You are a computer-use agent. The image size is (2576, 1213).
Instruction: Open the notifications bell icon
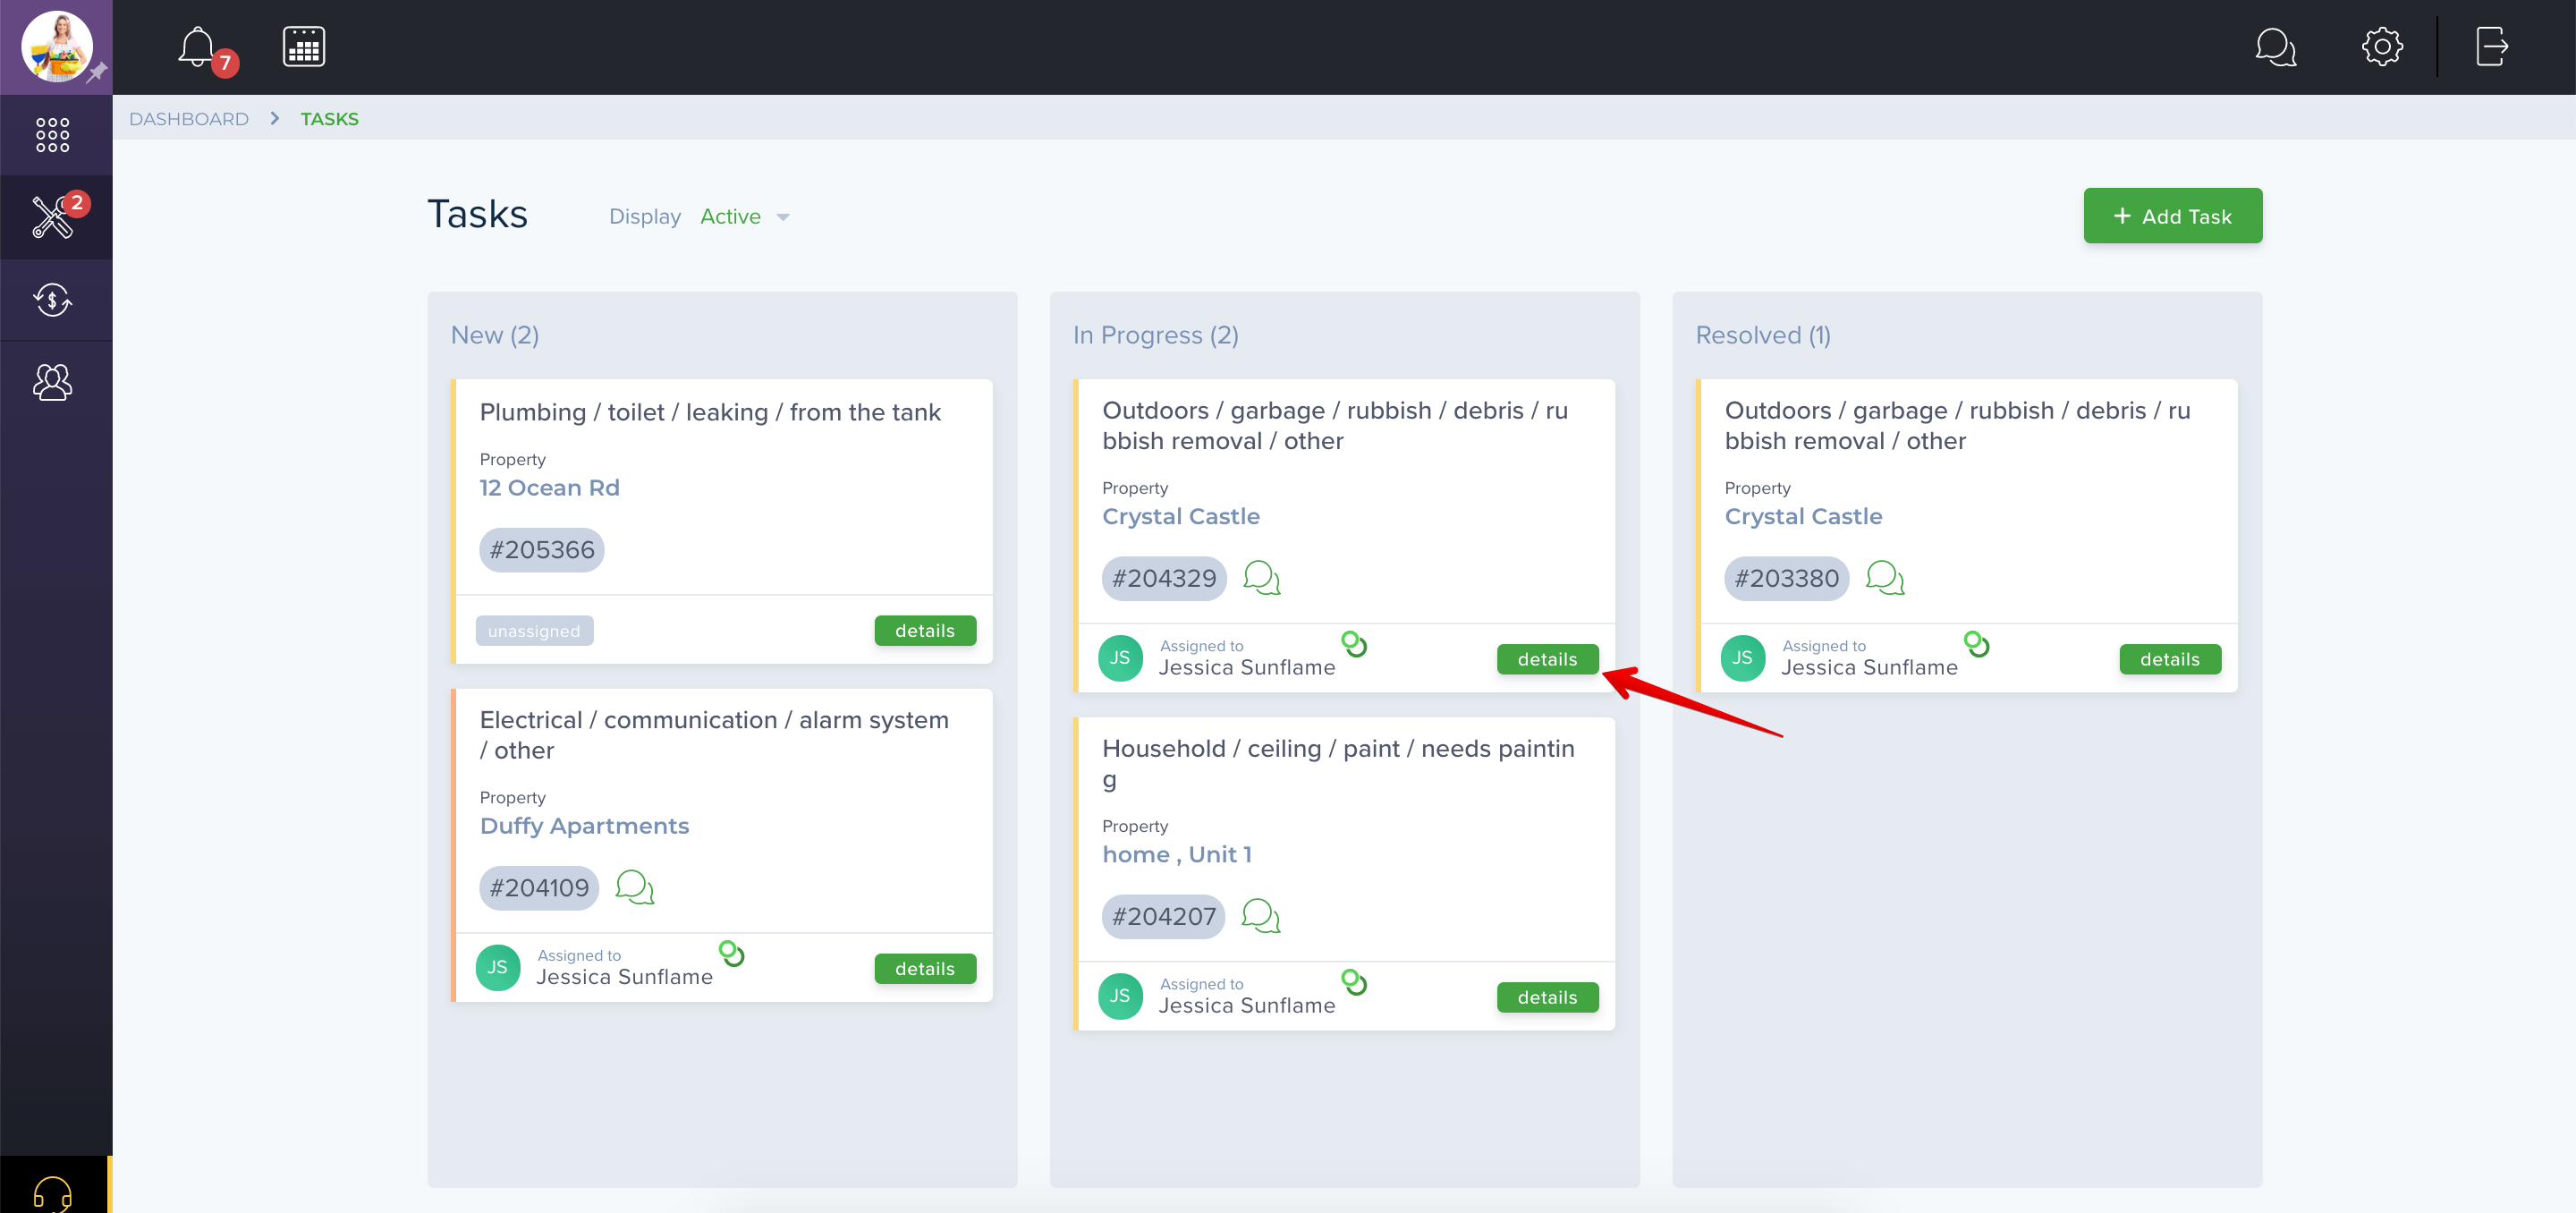point(197,47)
